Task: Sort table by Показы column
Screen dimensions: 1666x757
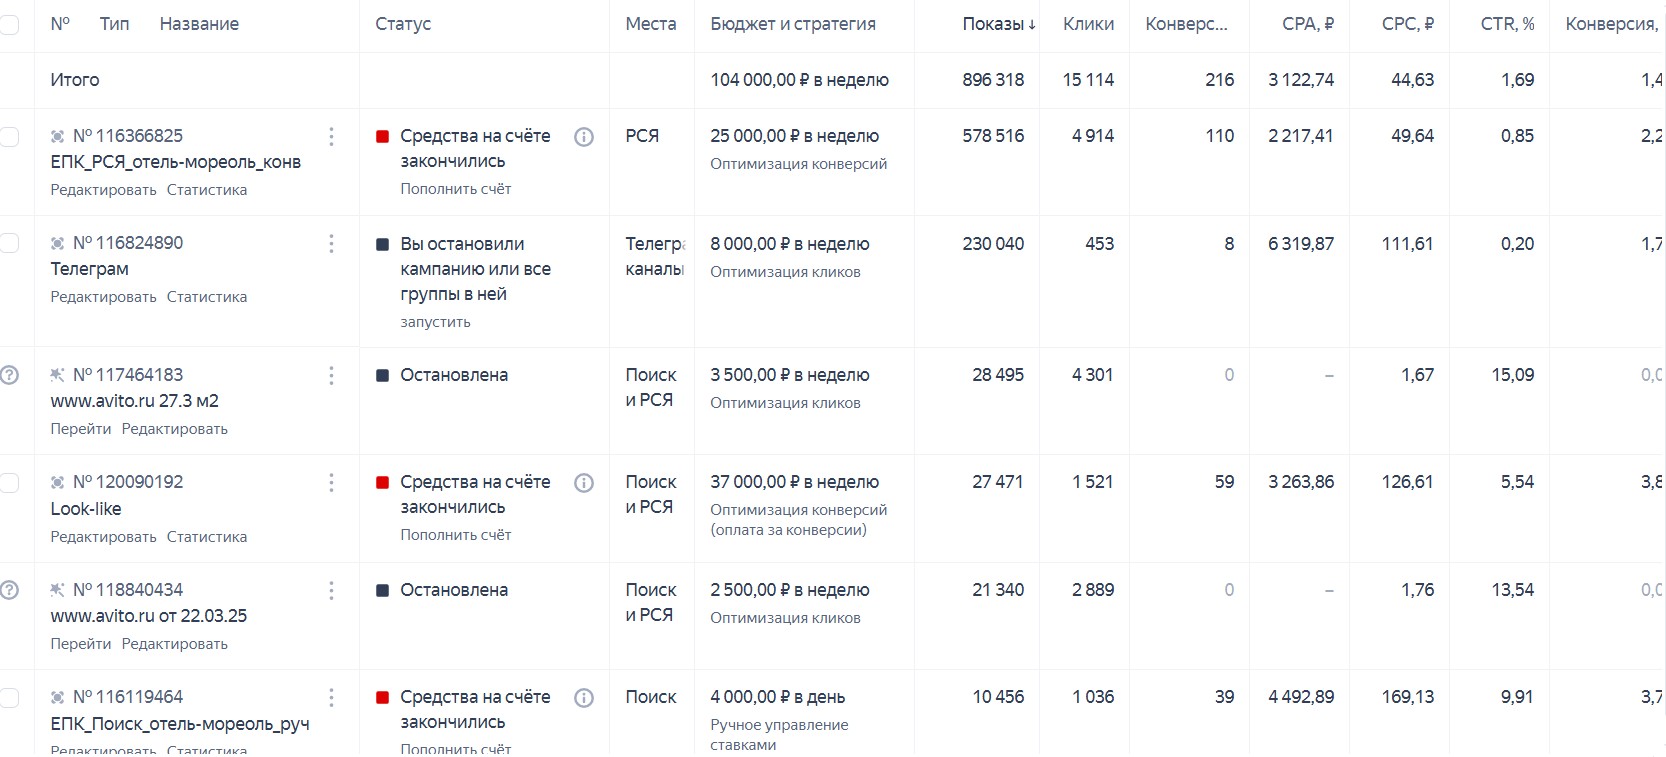Action: click(998, 24)
